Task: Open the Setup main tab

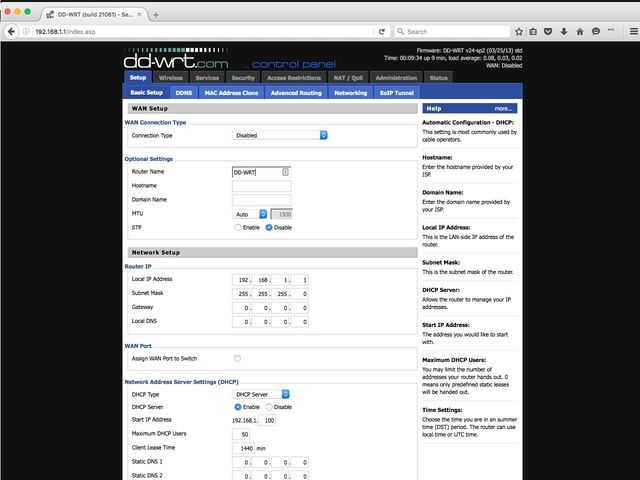Action: tap(138, 78)
